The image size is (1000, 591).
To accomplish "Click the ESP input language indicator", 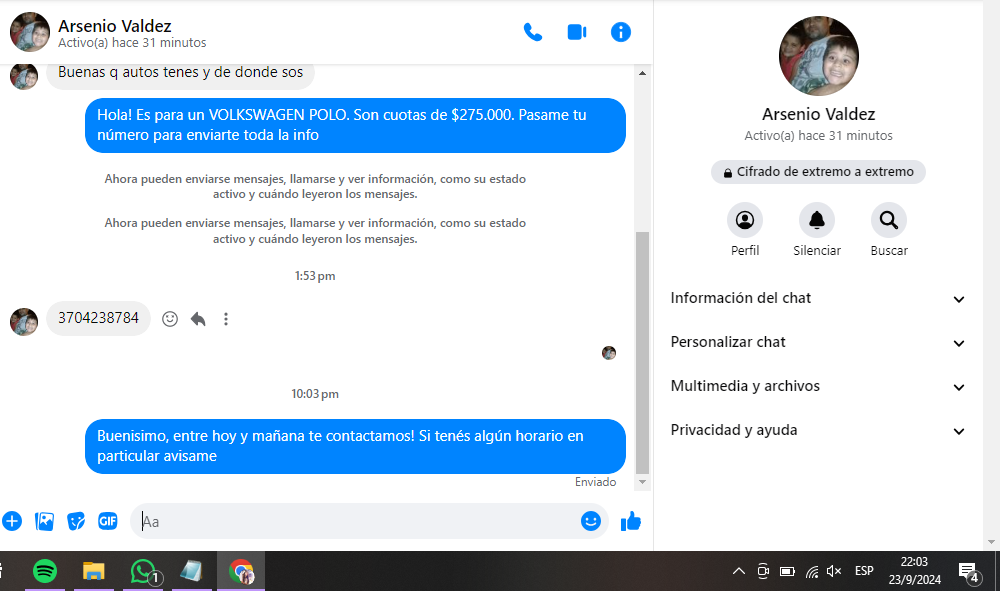I will point(864,571).
